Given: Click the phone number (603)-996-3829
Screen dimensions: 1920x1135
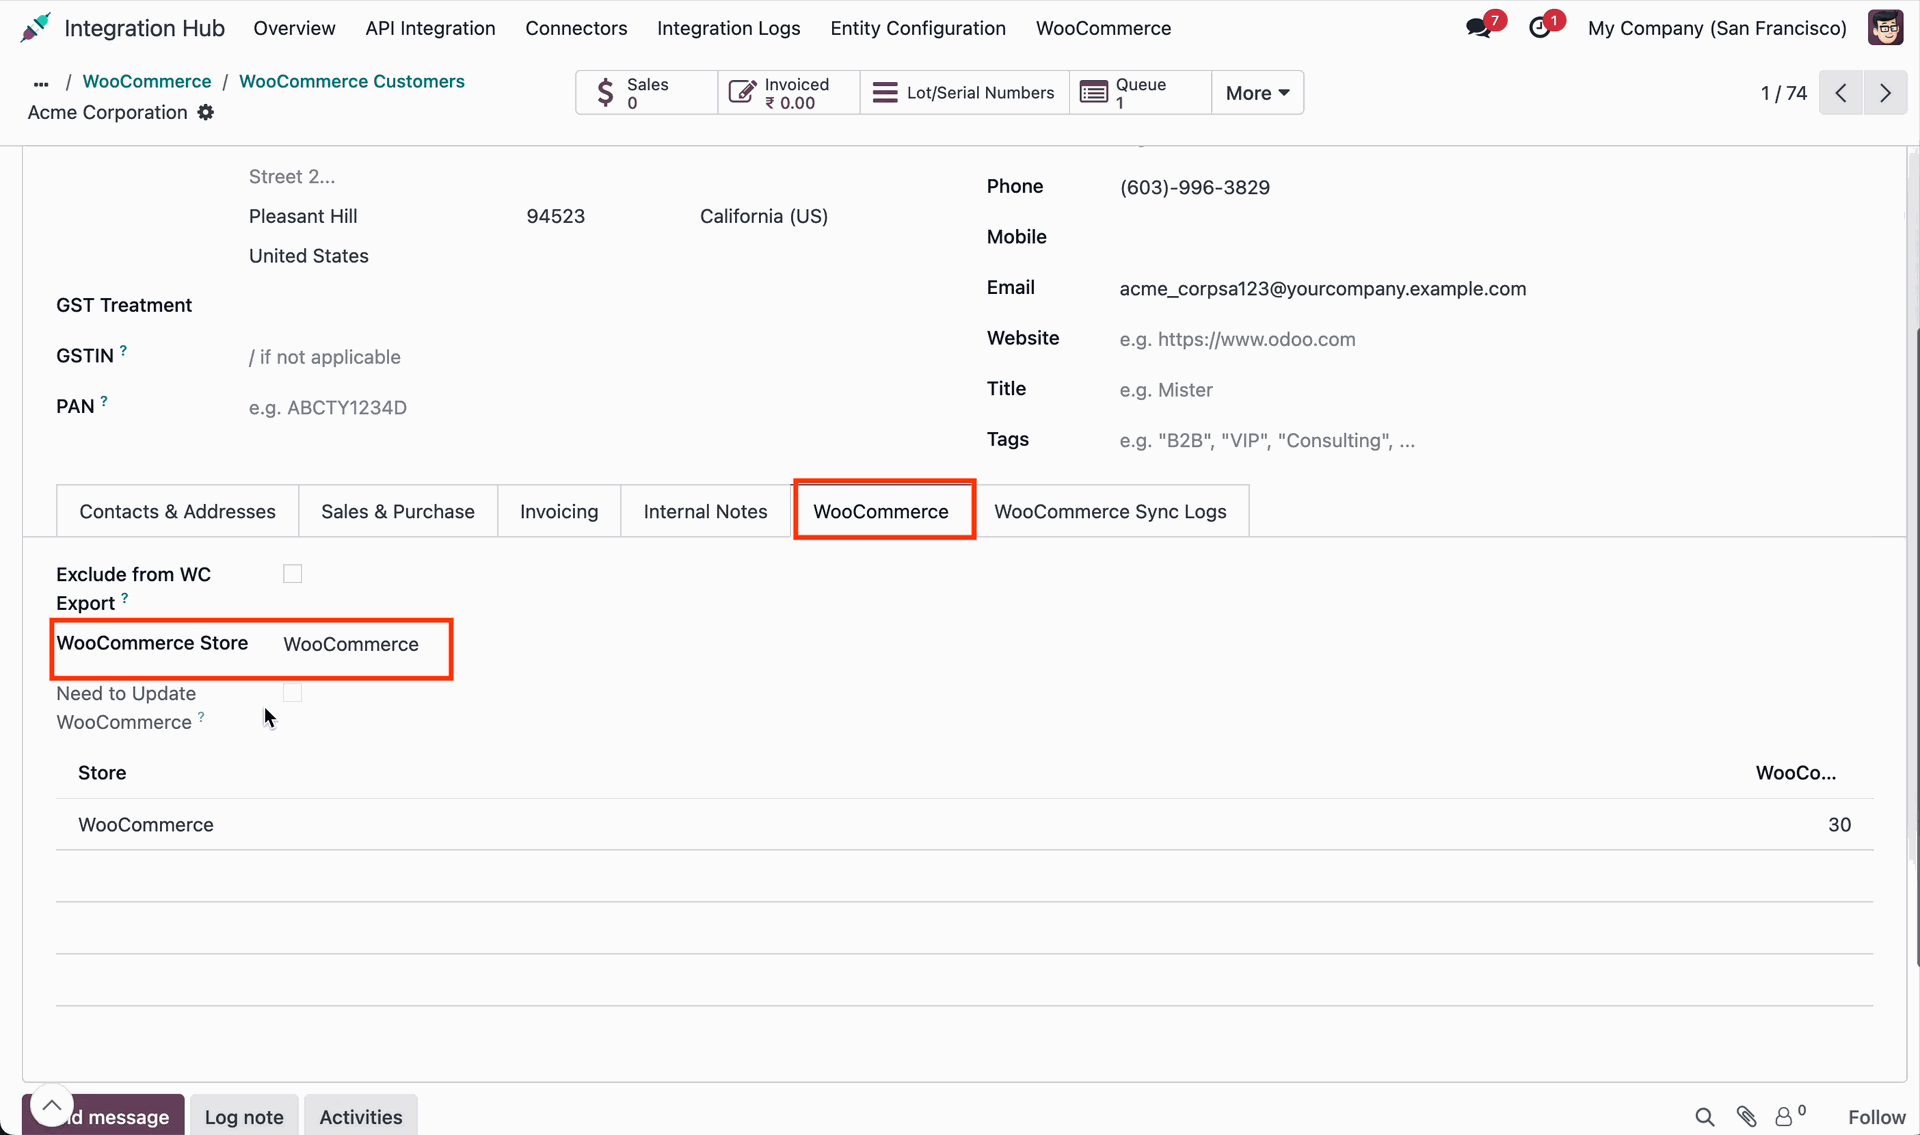Looking at the screenshot, I should pyautogui.click(x=1194, y=188).
